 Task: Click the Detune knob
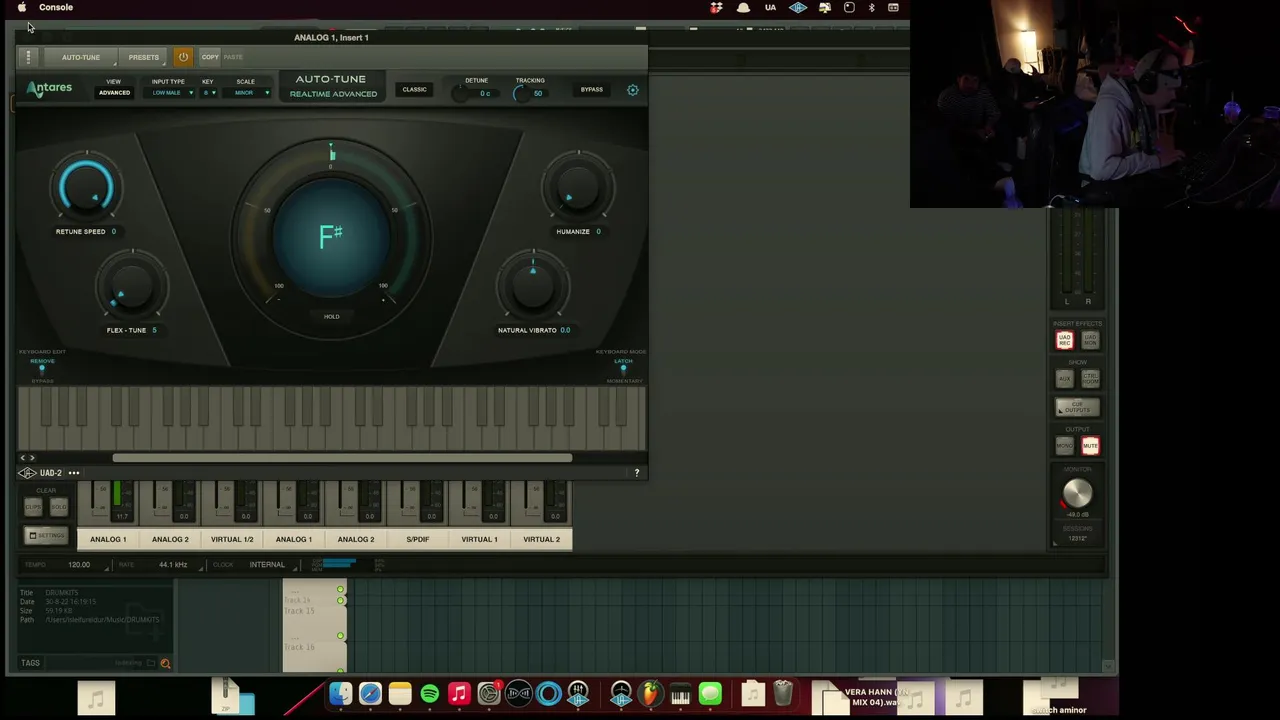(x=461, y=94)
